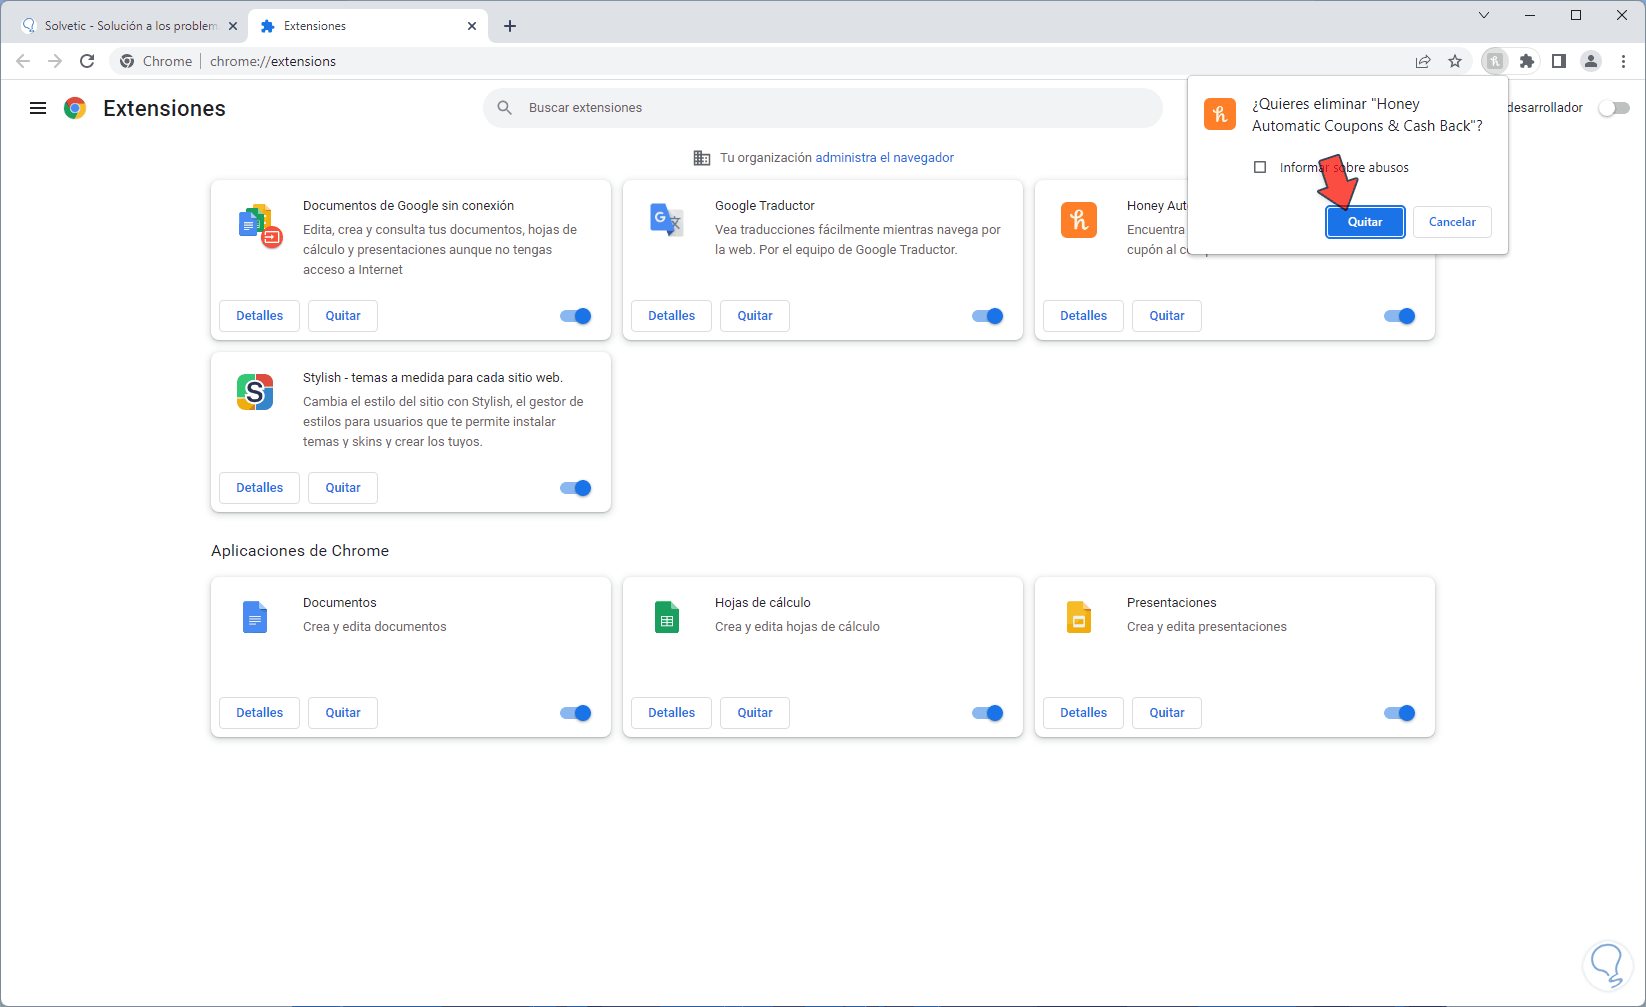This screenshot has width=1646, height=1007.
Task: Click the search magnifier icon
Action: pyautogui.click(x=505, y=108)
